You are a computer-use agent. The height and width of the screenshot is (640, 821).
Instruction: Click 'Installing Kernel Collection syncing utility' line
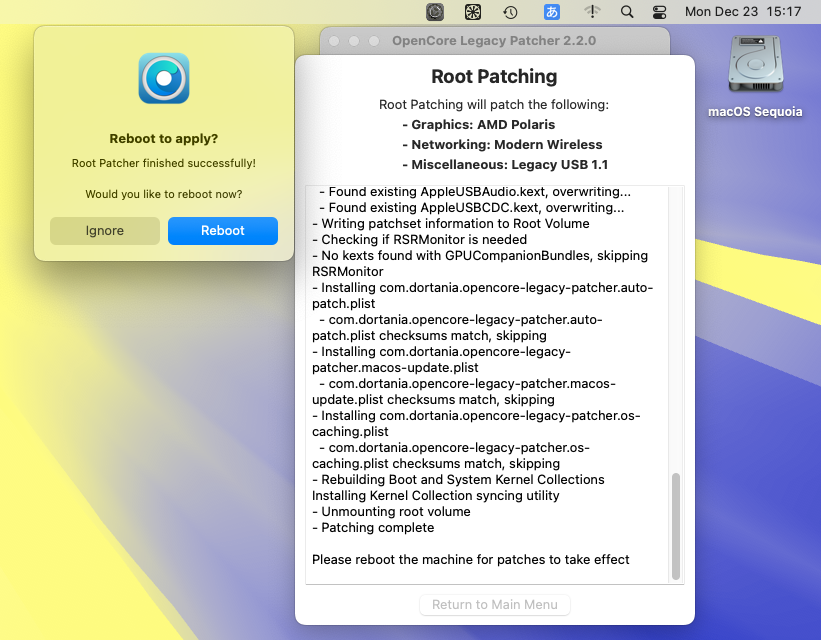tap(436, 495)
